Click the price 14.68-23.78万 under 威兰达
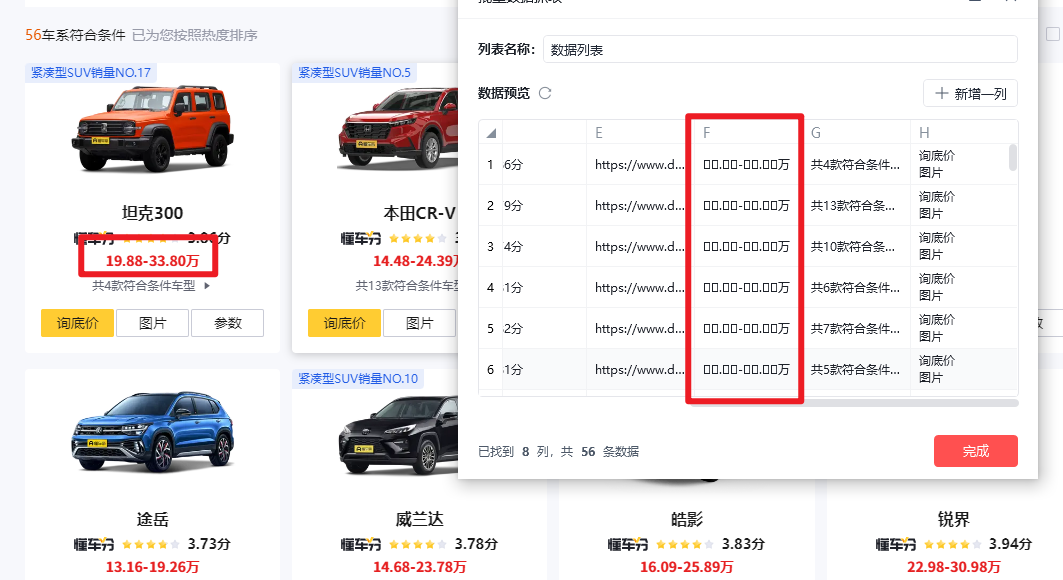1063x580 pixels. pos(420,567)
